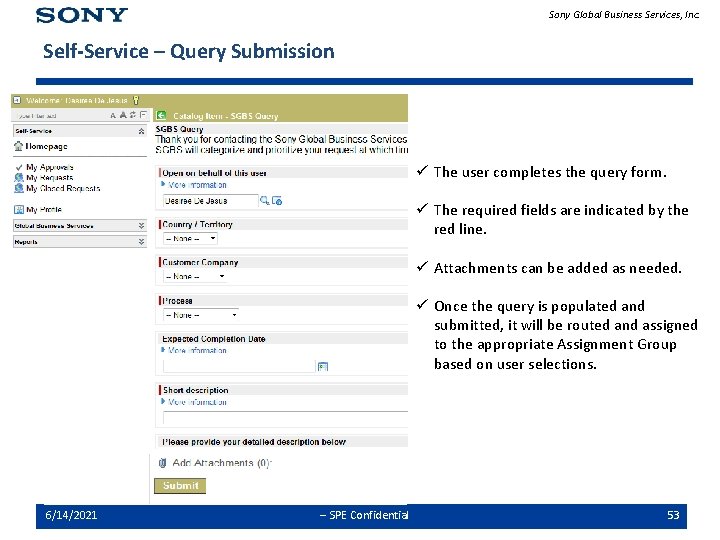
Task: Open the Customer Company dropdown
Action: coord(195,276)
